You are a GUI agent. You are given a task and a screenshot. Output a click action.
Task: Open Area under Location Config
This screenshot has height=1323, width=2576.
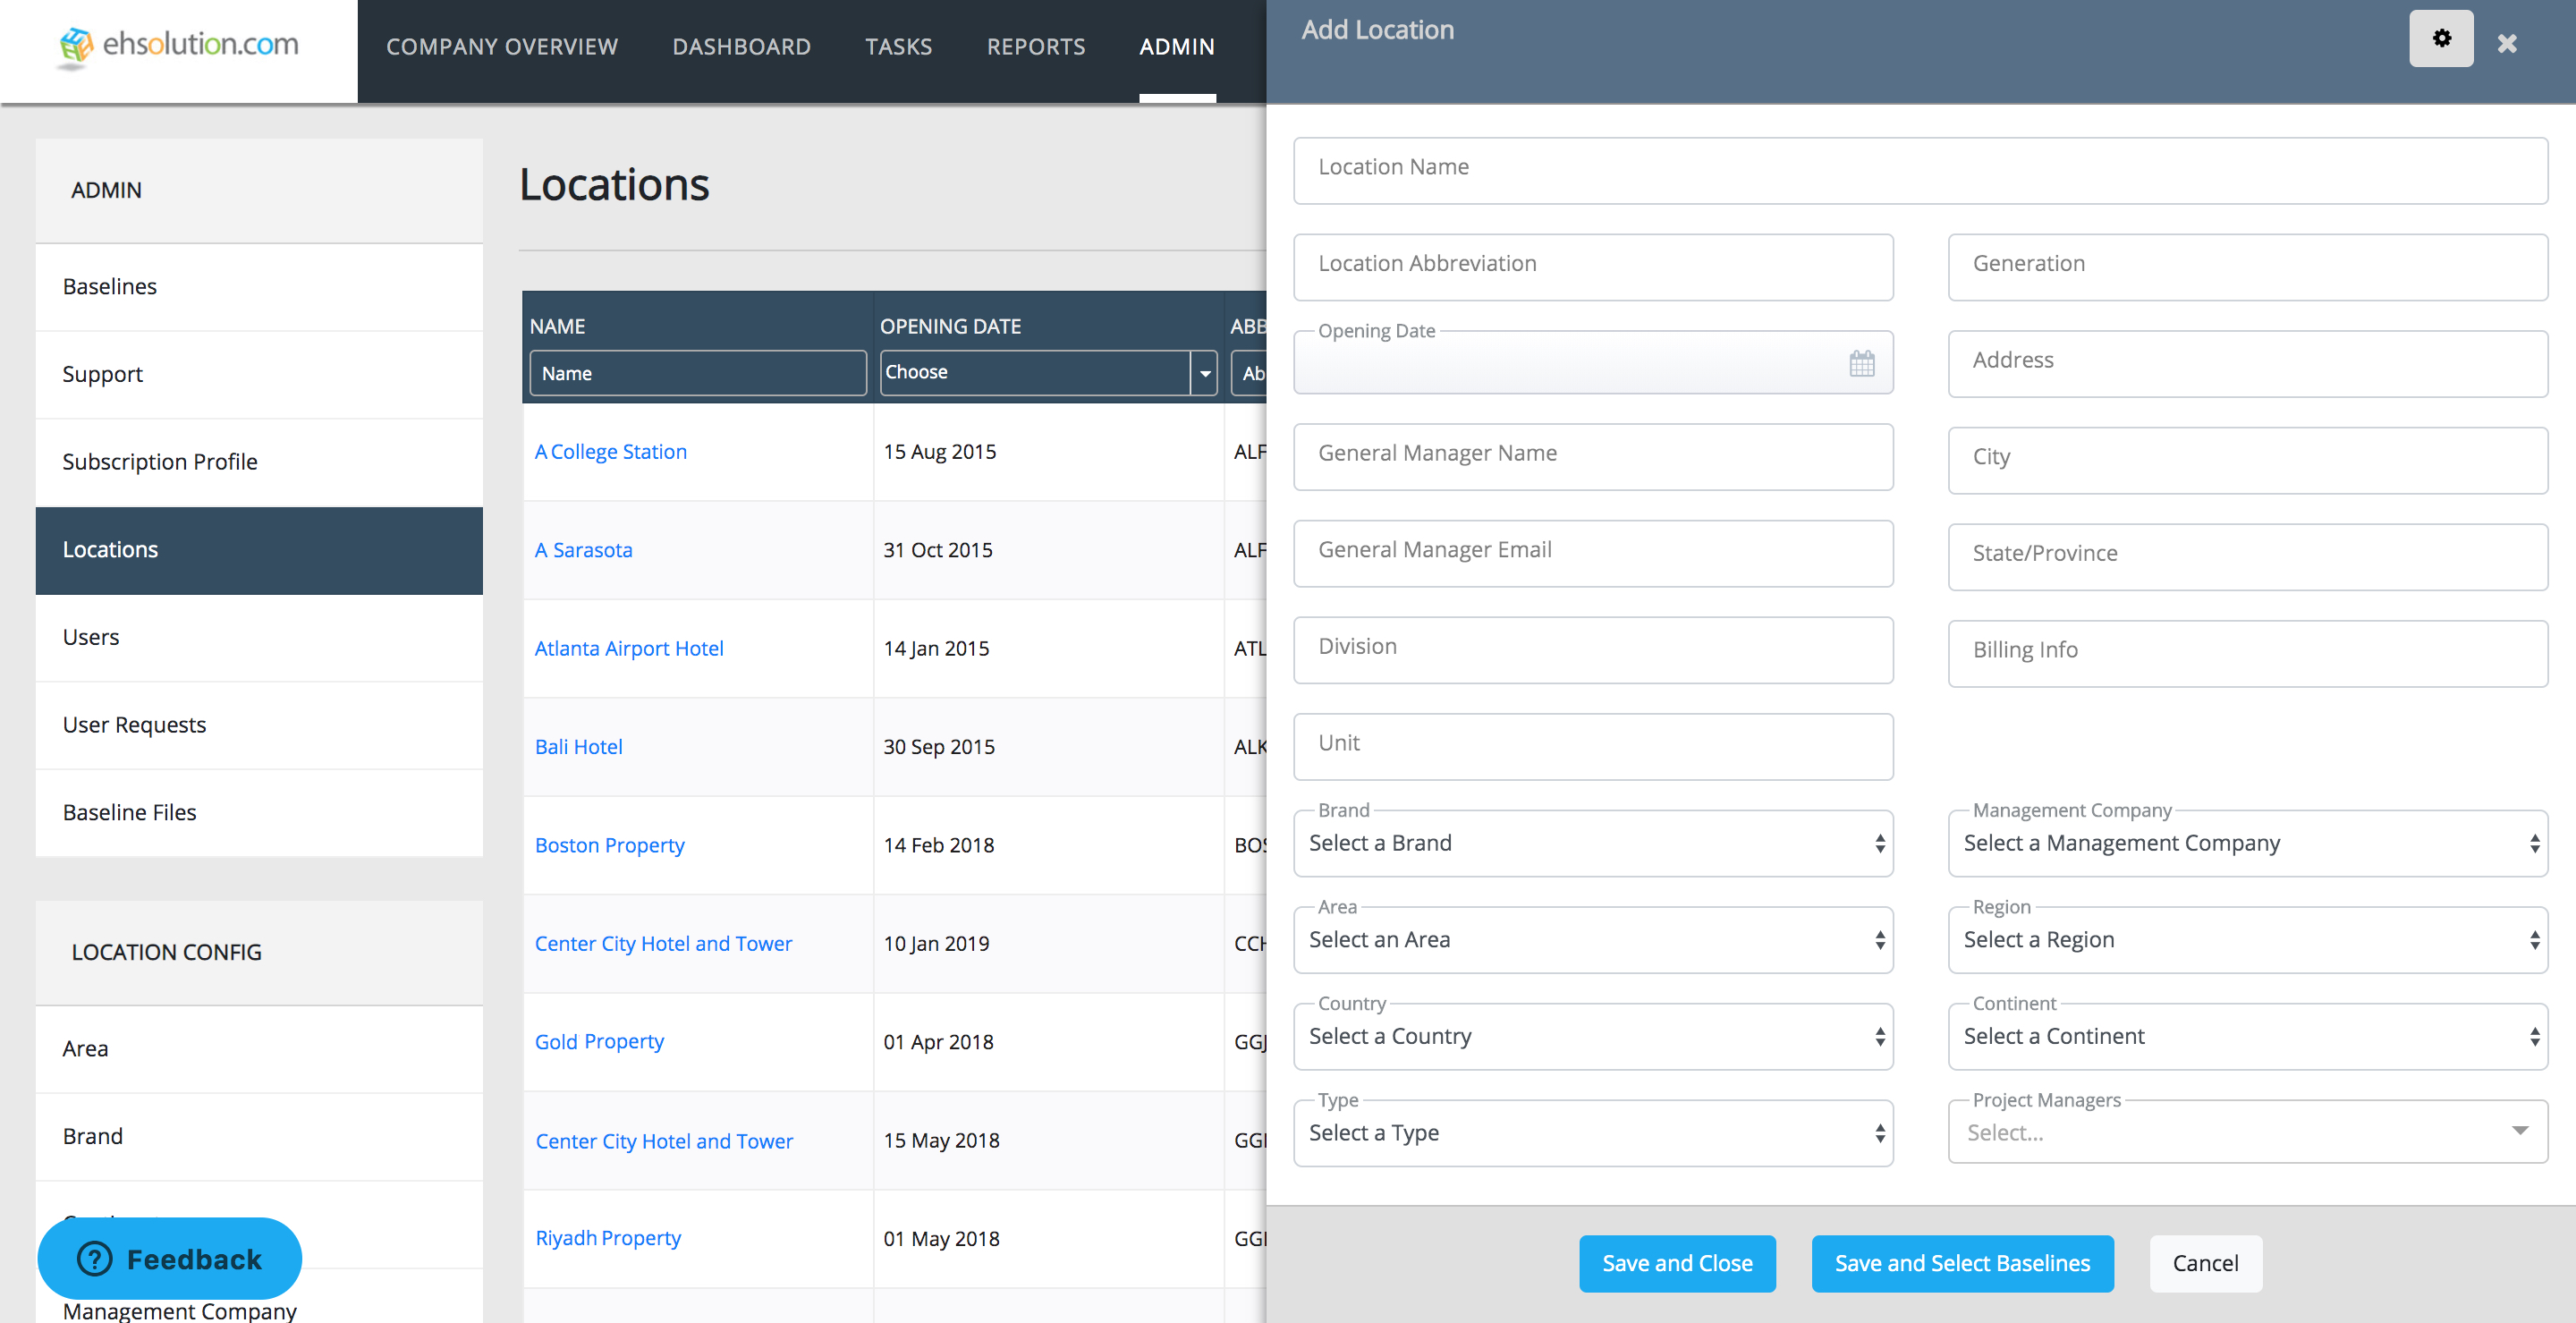click(x=259, y=1049)
